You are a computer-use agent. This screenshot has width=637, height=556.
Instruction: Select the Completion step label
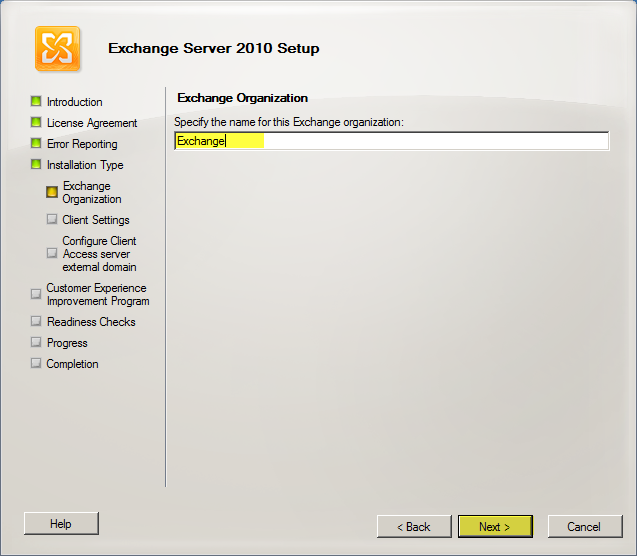click(x=72, y=364)
